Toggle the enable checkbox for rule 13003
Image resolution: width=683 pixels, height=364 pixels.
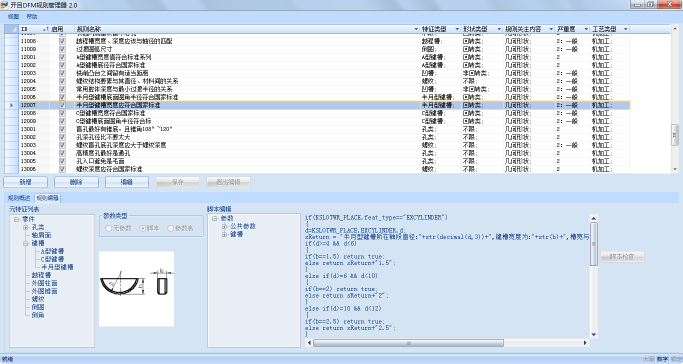[62, 145]
